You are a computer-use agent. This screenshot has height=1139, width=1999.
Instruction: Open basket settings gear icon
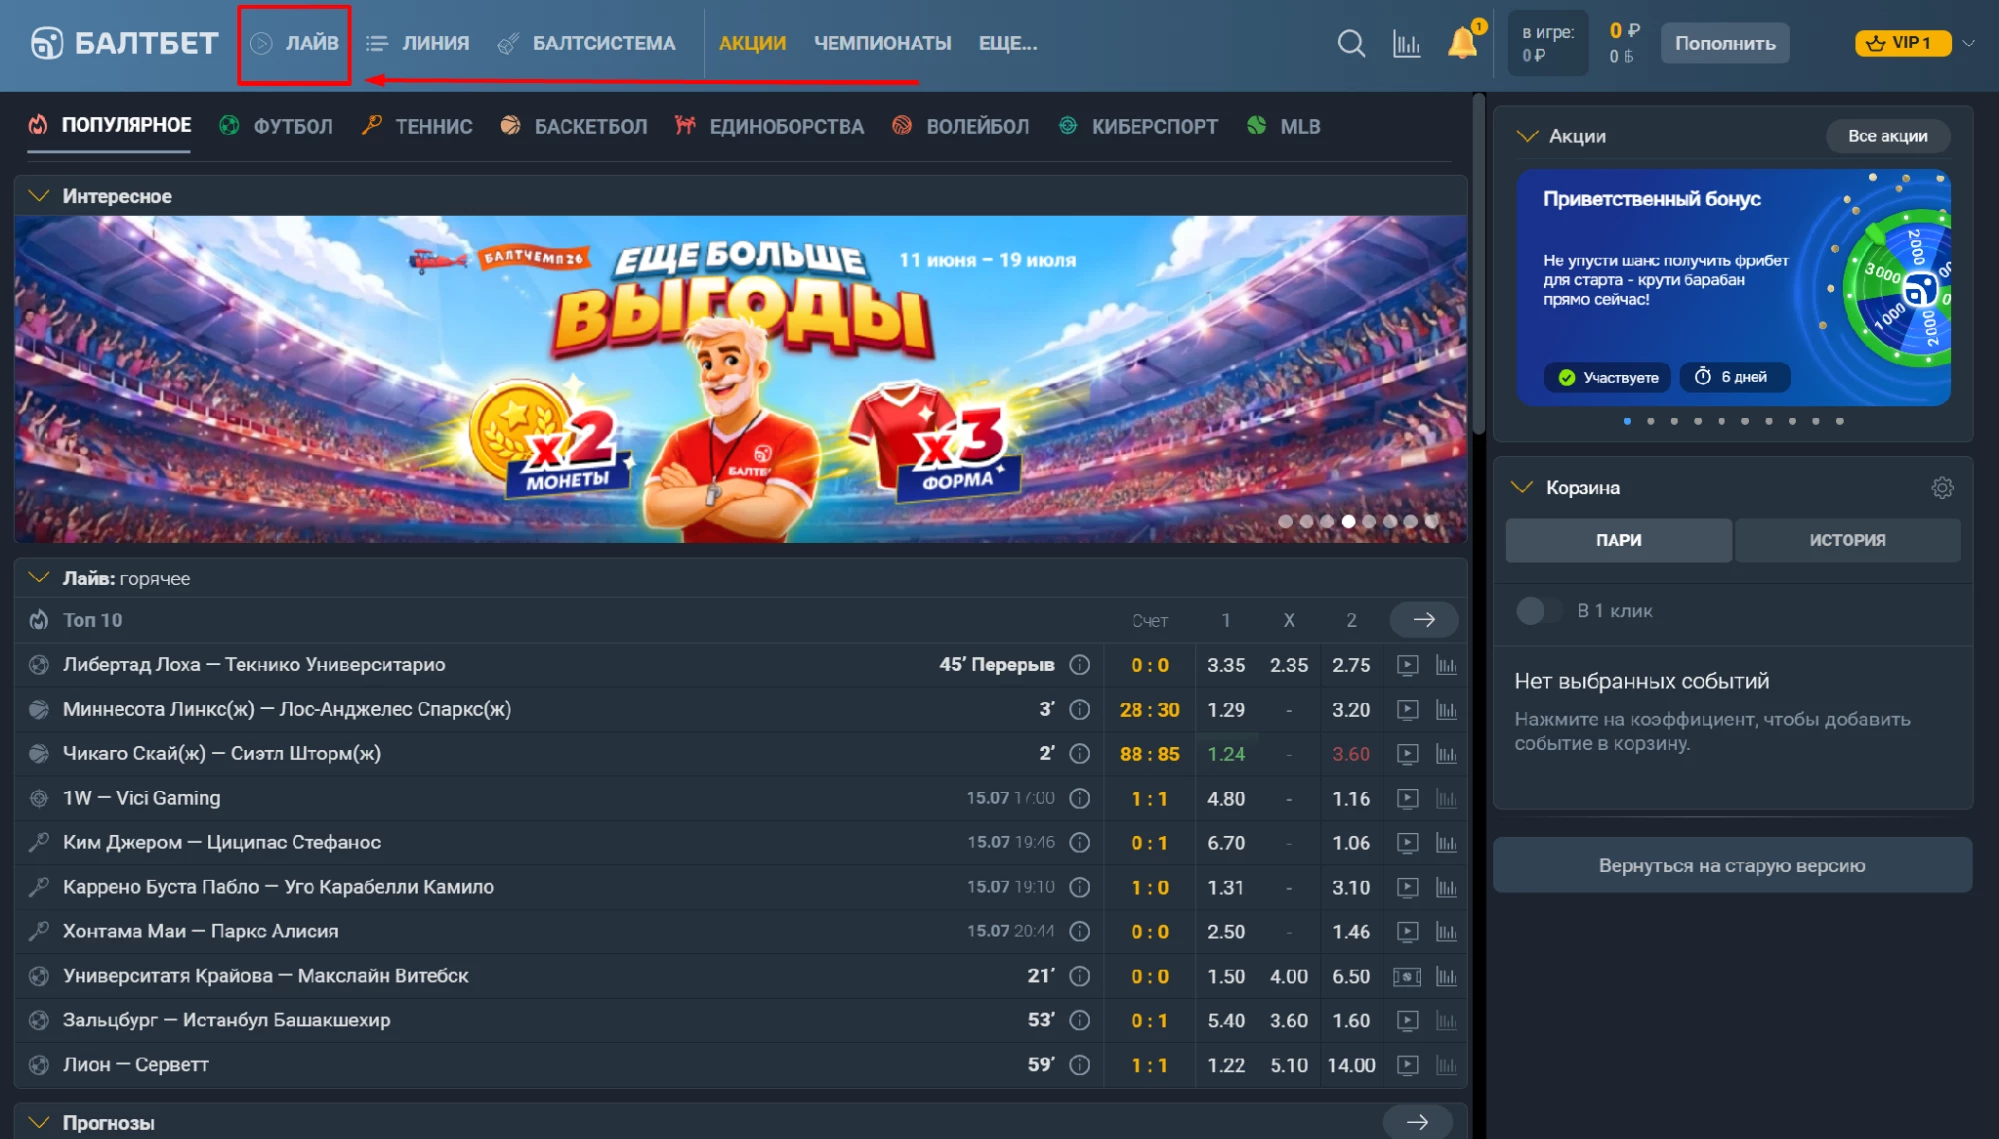point(1942,487)
